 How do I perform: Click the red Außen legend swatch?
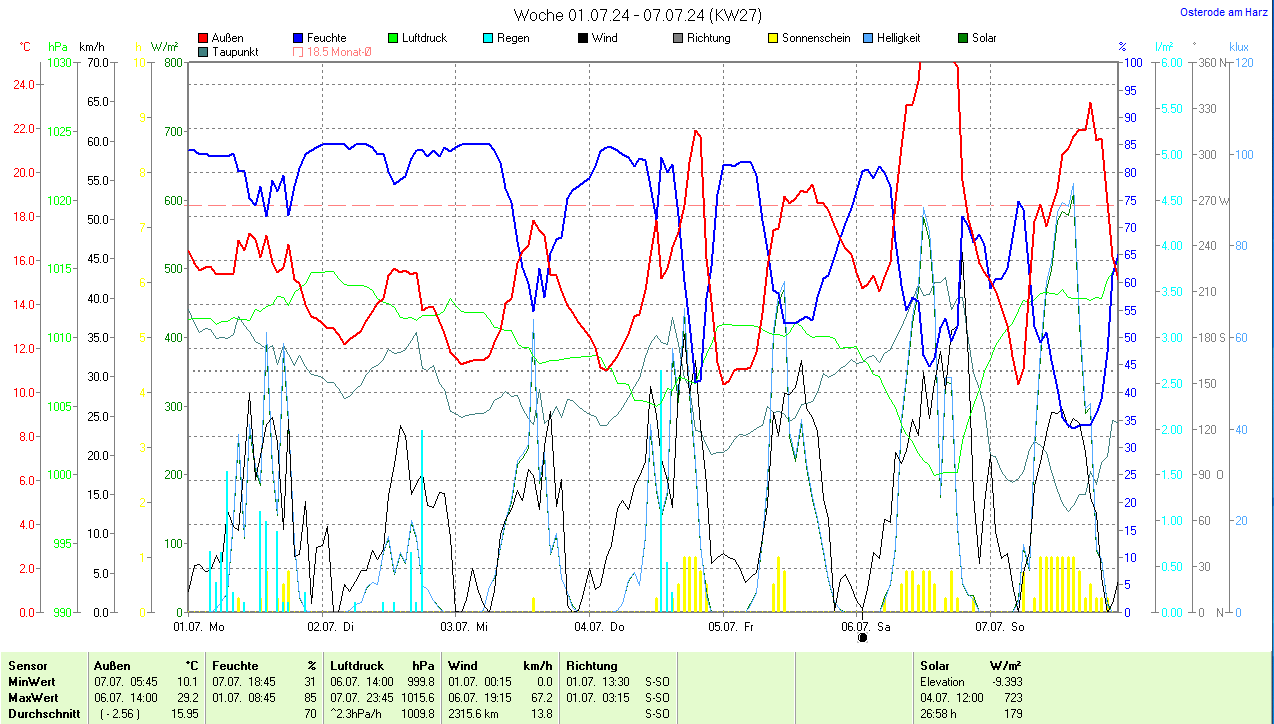204,38
